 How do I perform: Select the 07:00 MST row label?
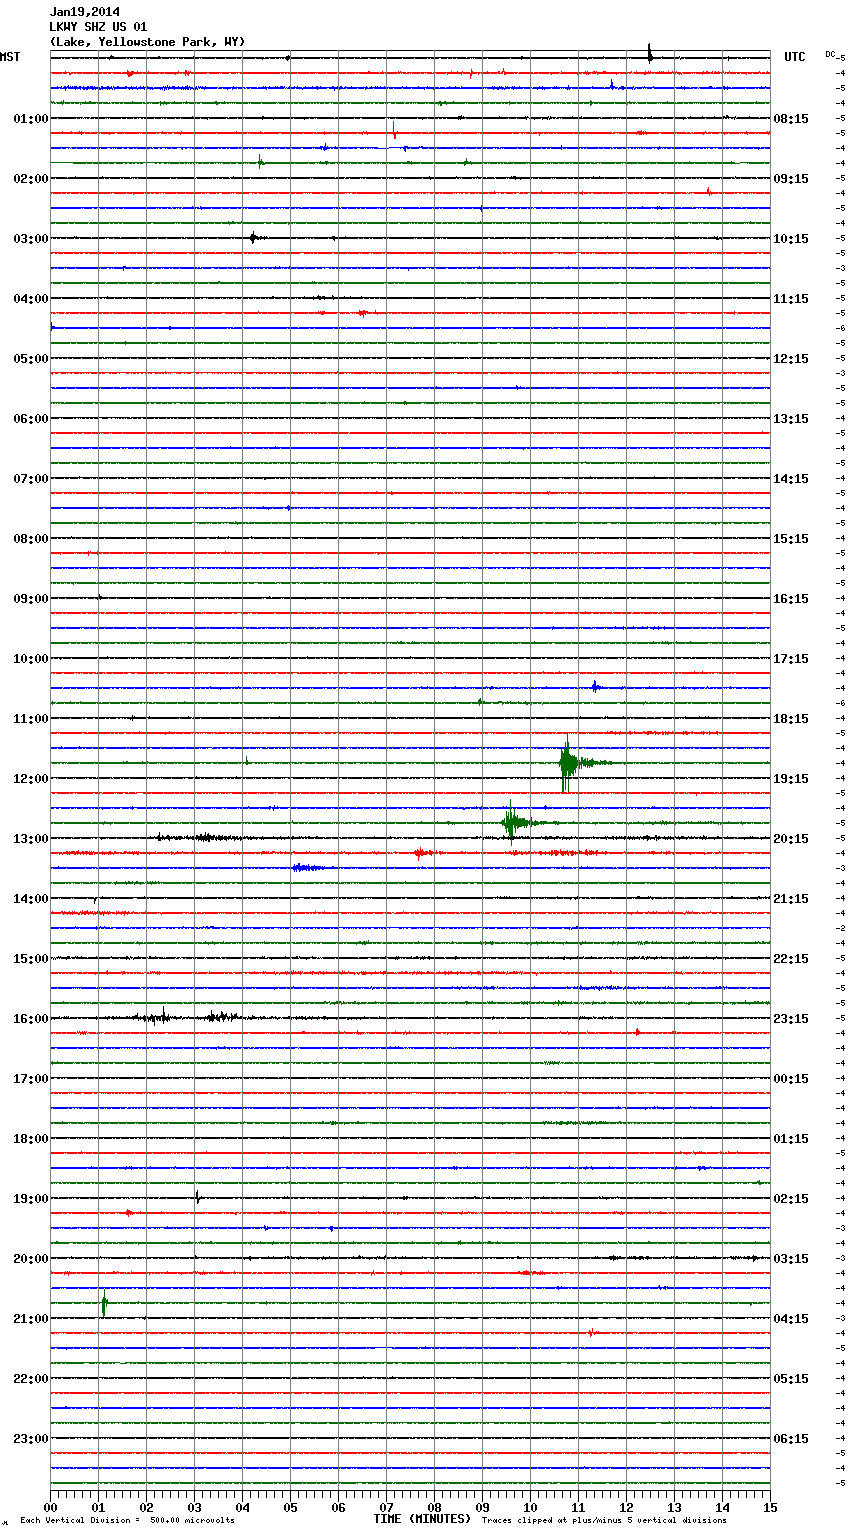[x=30, y=479]
